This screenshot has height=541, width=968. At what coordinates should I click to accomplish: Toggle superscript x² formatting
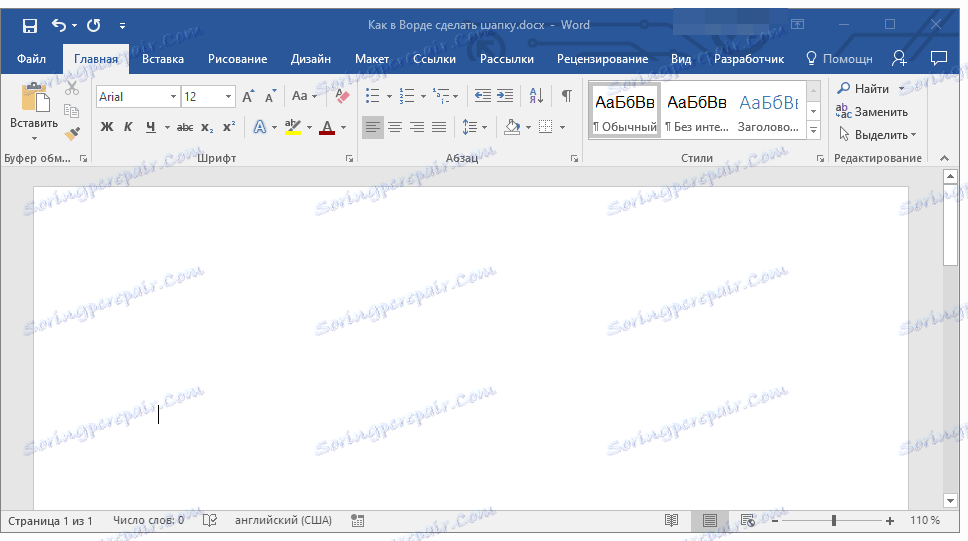[229, 127]
